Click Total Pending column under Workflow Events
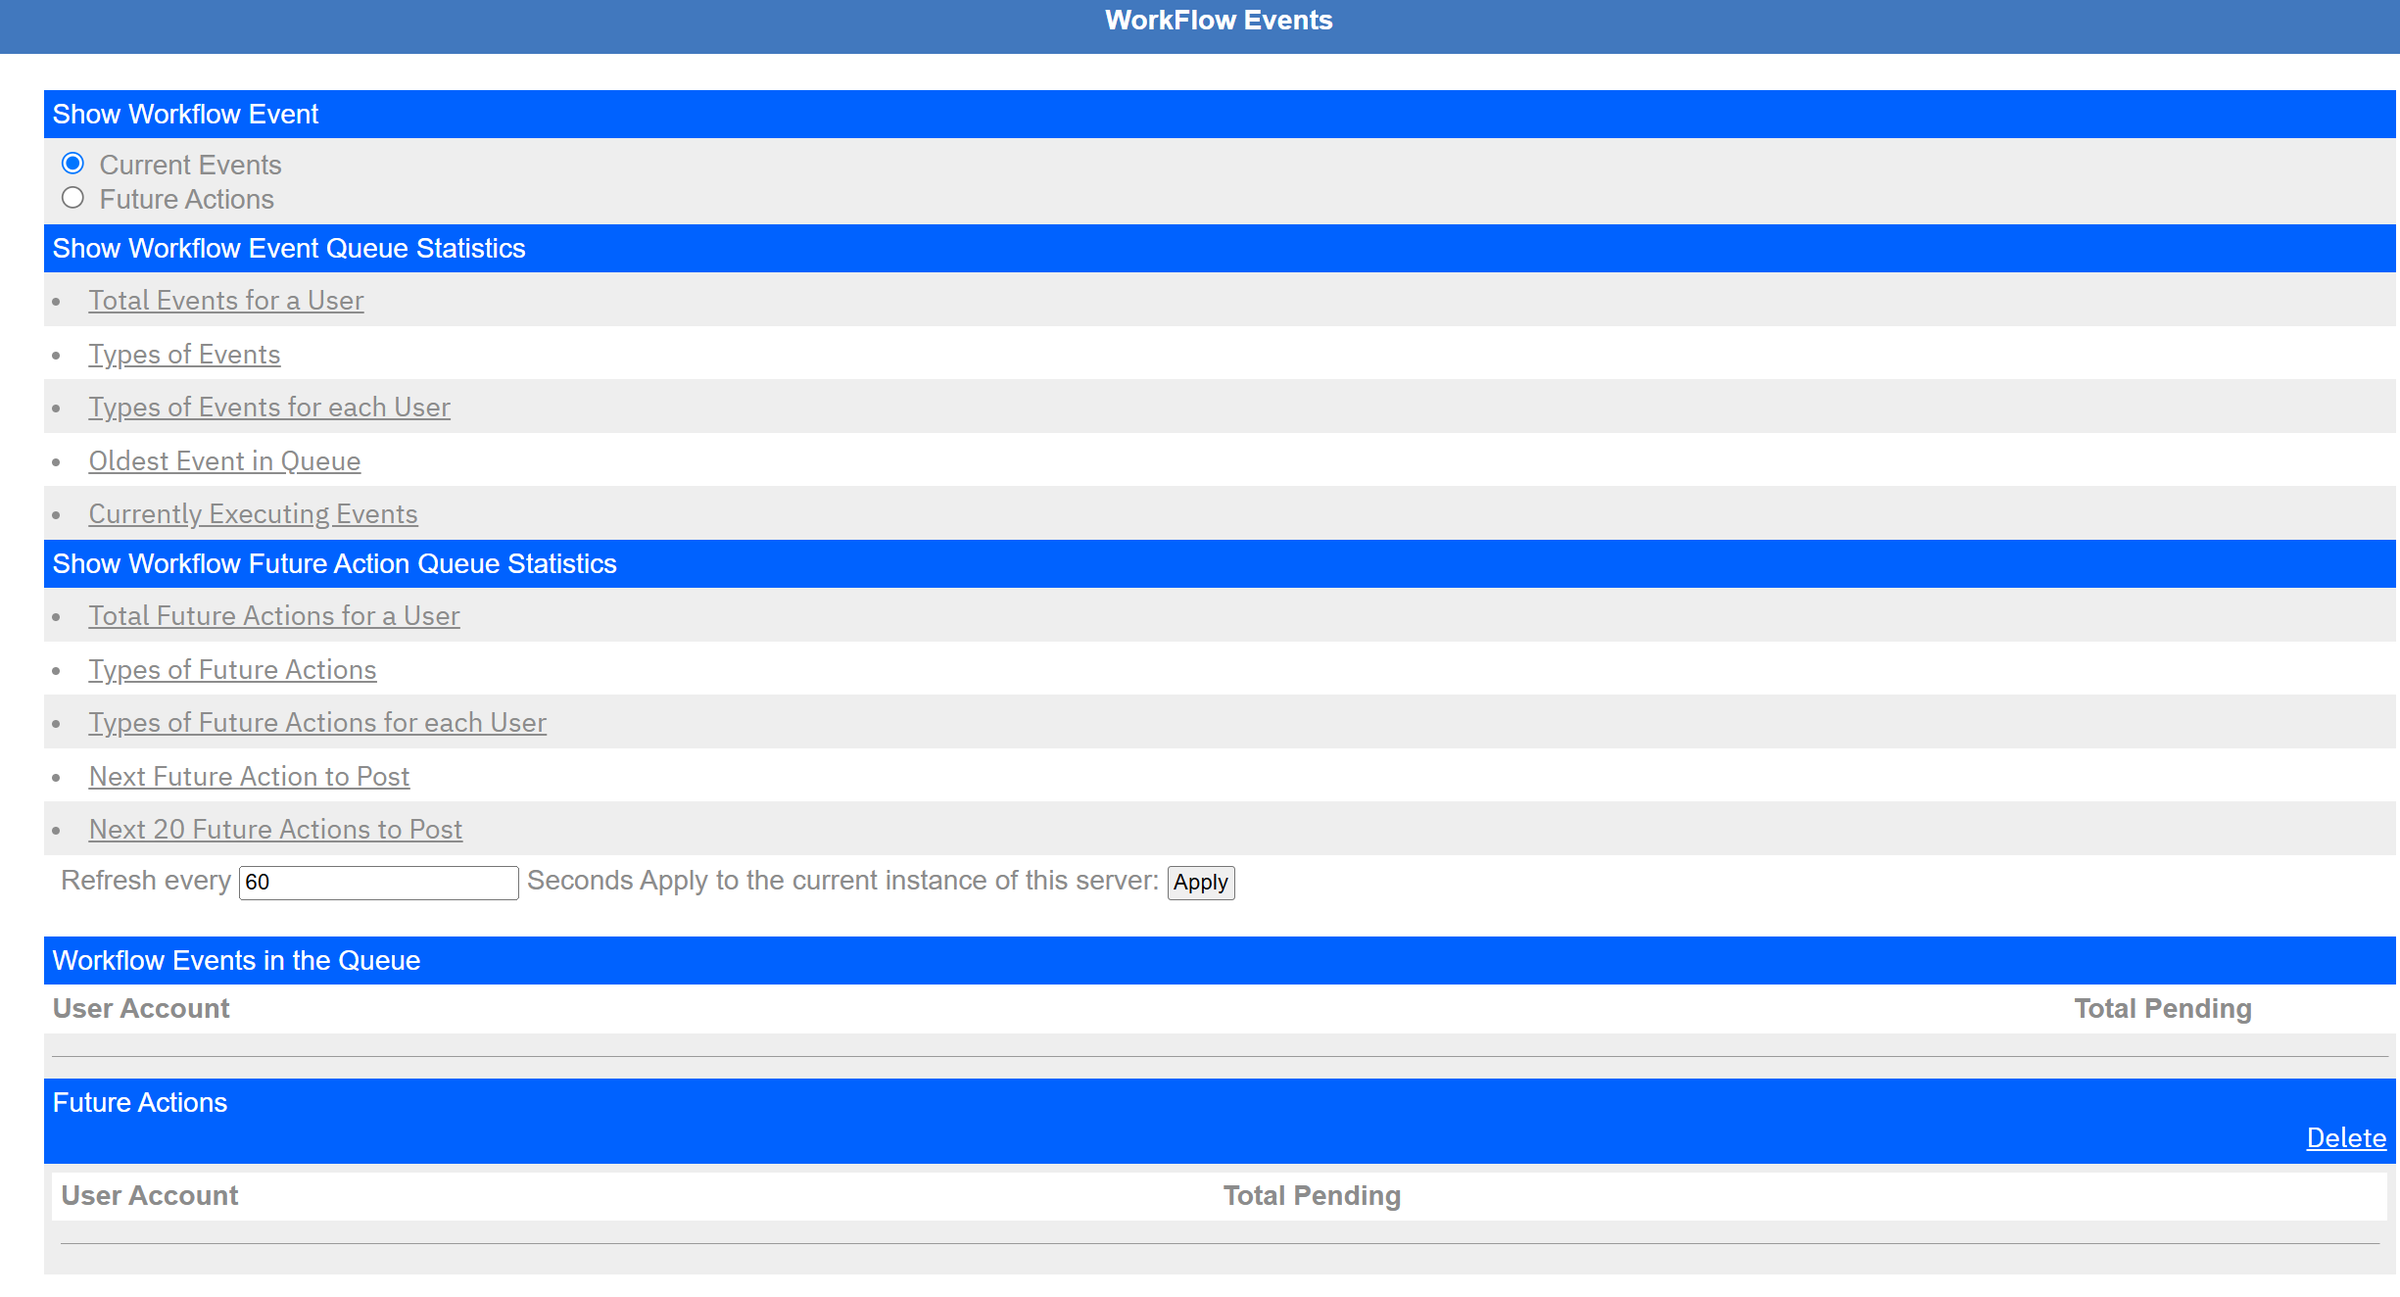 pos(2163,1009)
